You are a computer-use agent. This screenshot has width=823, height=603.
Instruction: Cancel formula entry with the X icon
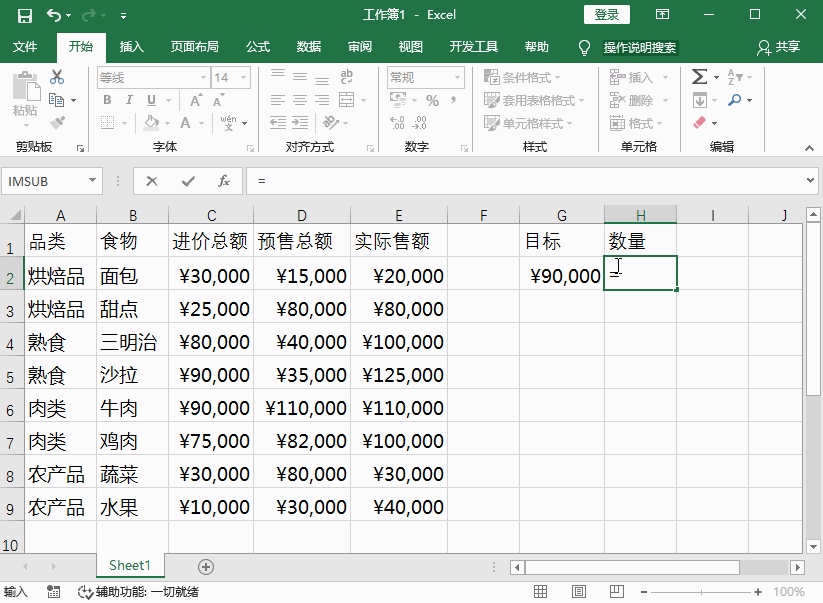click(152, 181)
